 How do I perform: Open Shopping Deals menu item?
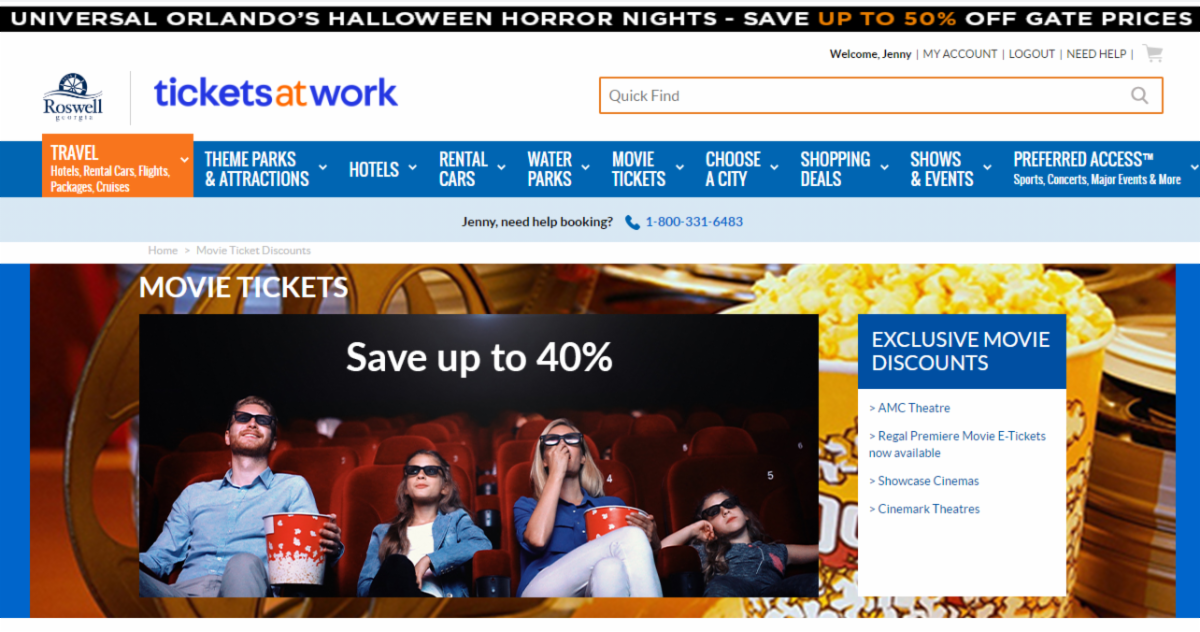(x=835, y=169)
